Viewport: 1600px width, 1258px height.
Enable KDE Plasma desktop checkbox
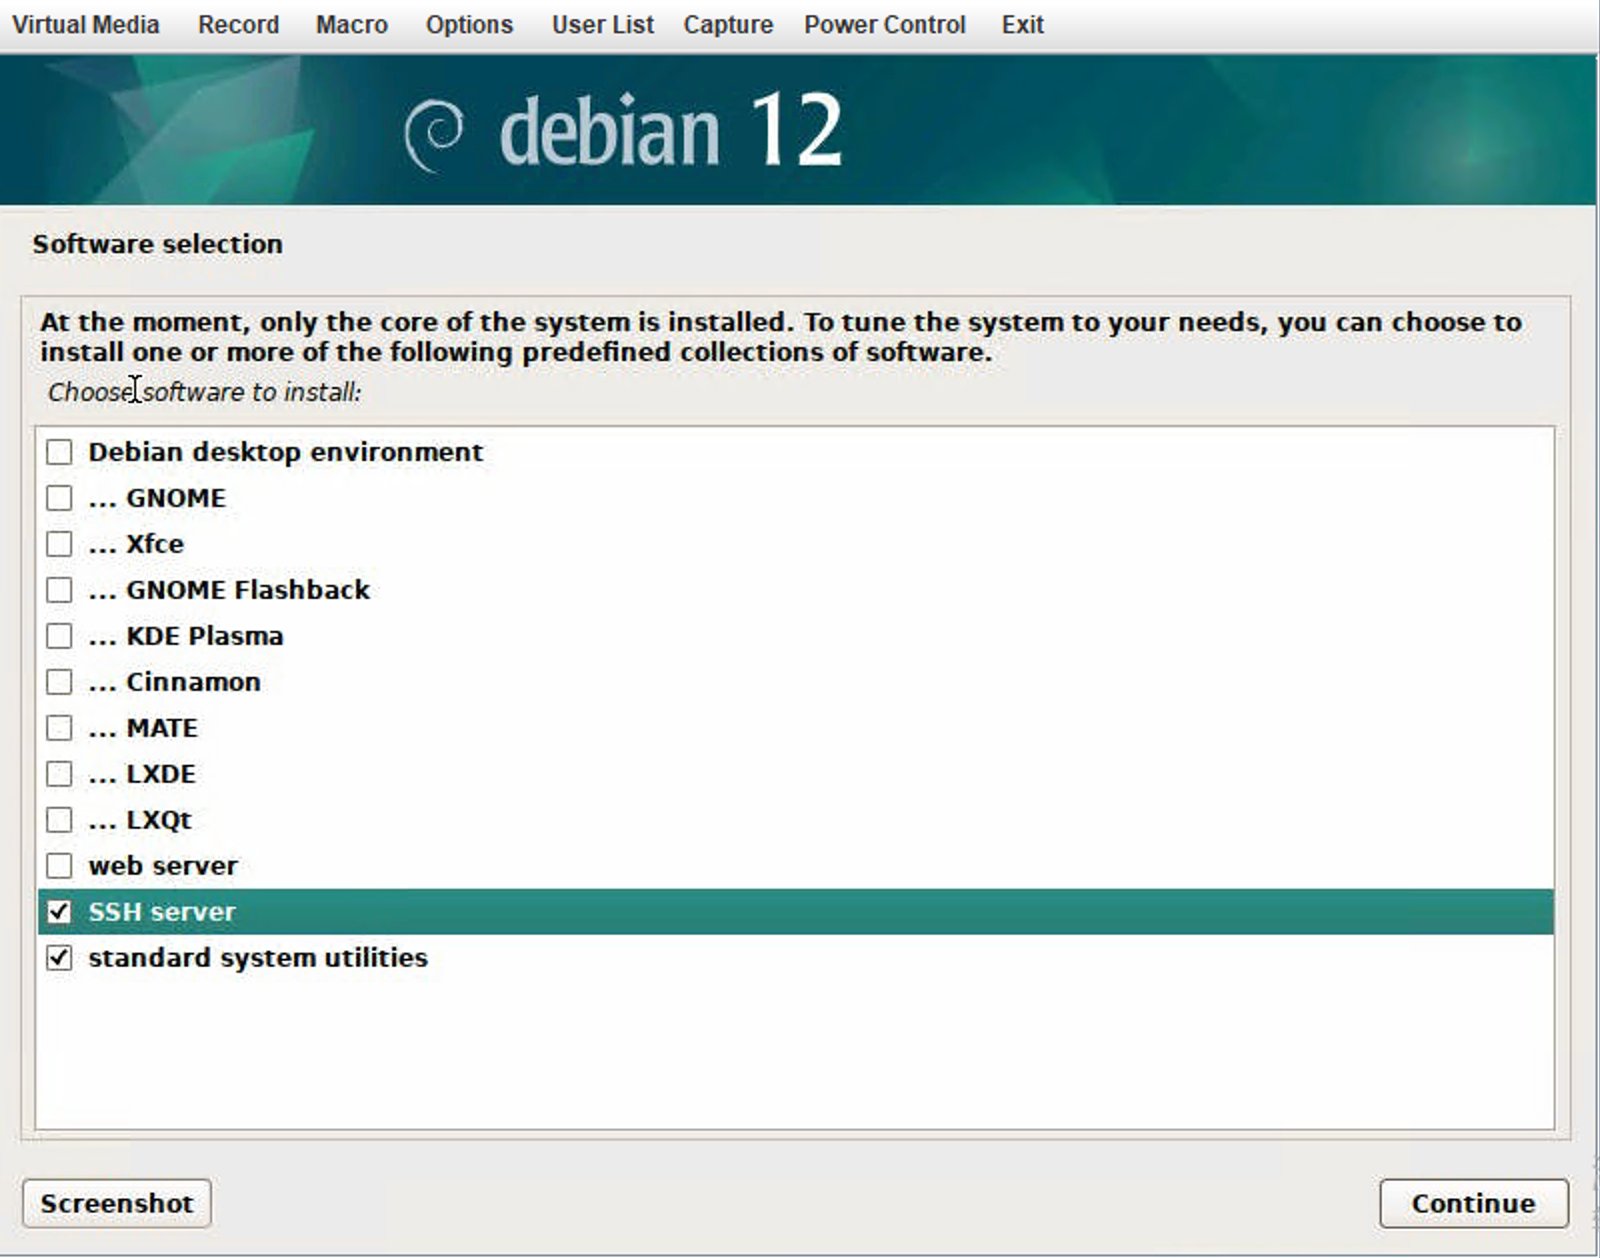[60, 636]
